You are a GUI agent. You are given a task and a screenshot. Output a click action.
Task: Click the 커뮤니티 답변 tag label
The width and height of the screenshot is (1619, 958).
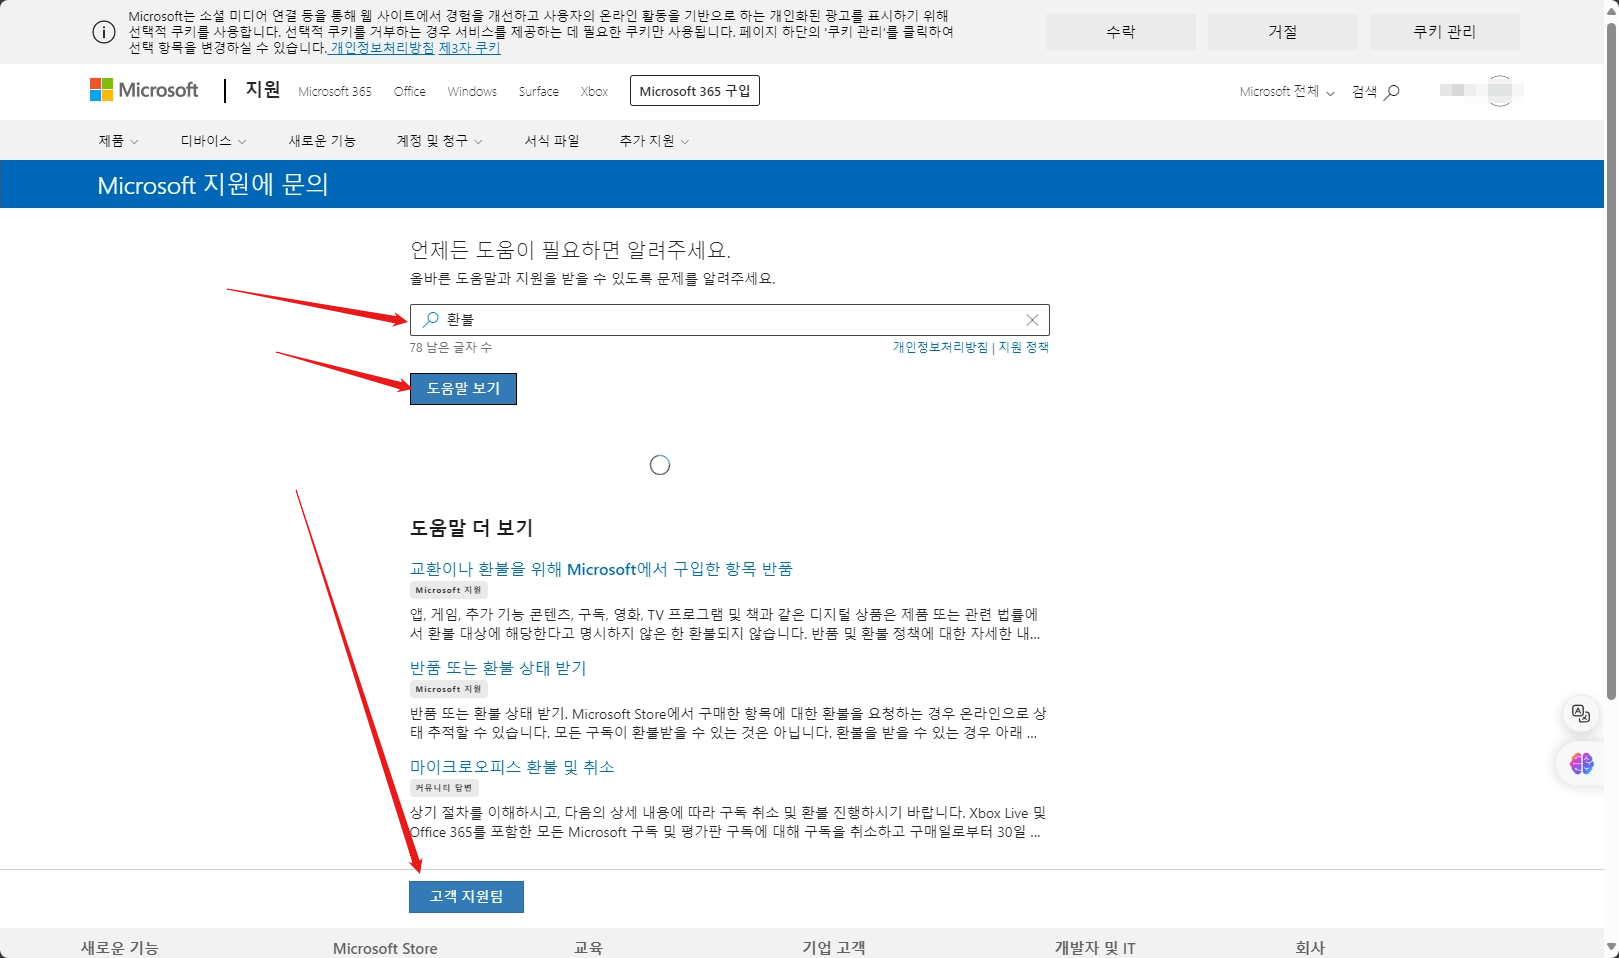(444, 788)
